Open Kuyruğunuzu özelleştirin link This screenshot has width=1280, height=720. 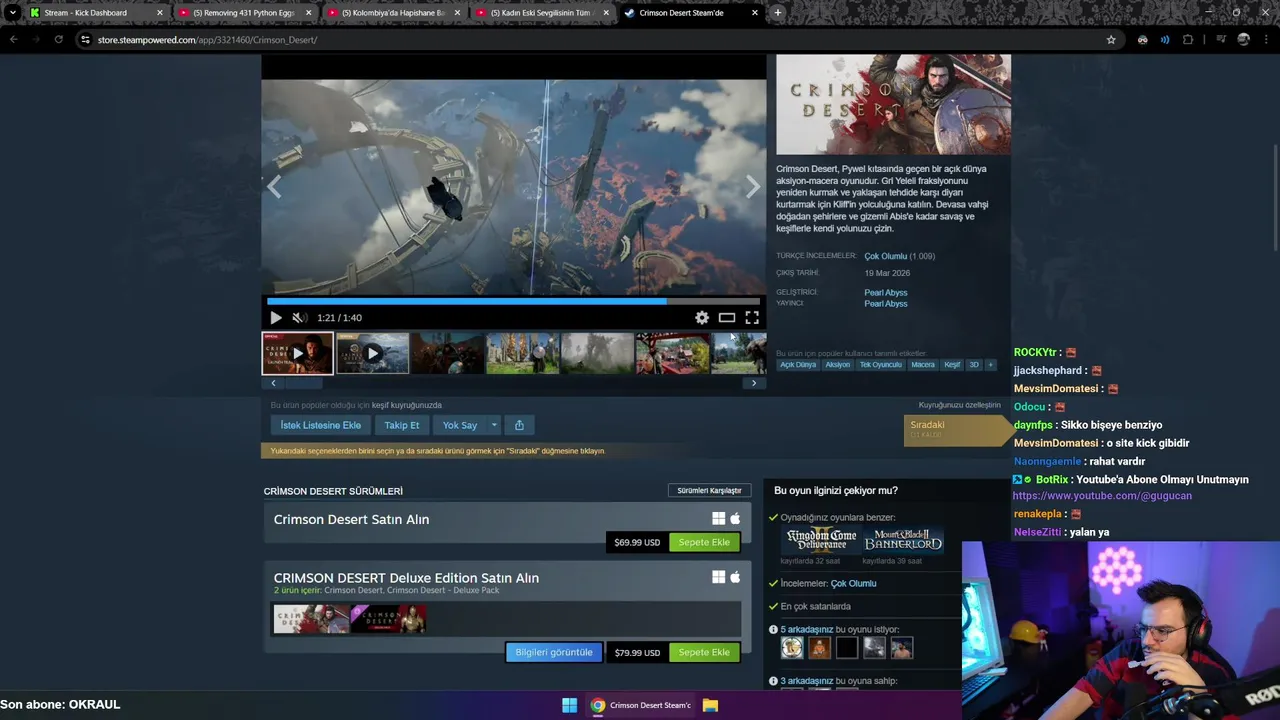coord(960,405)
